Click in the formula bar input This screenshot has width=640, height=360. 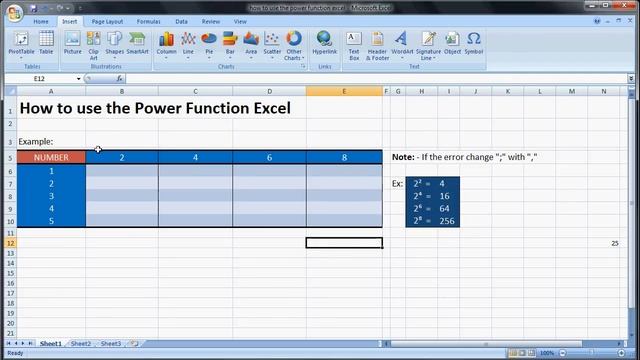click(x=376, y=78)
